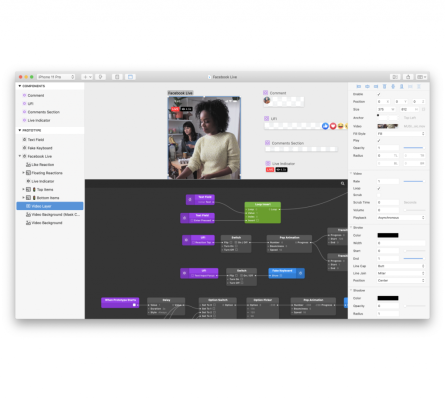This screenshot has height=400, width=445.
Task: Select the Like Reaction layer
Action: coord(42,165)
